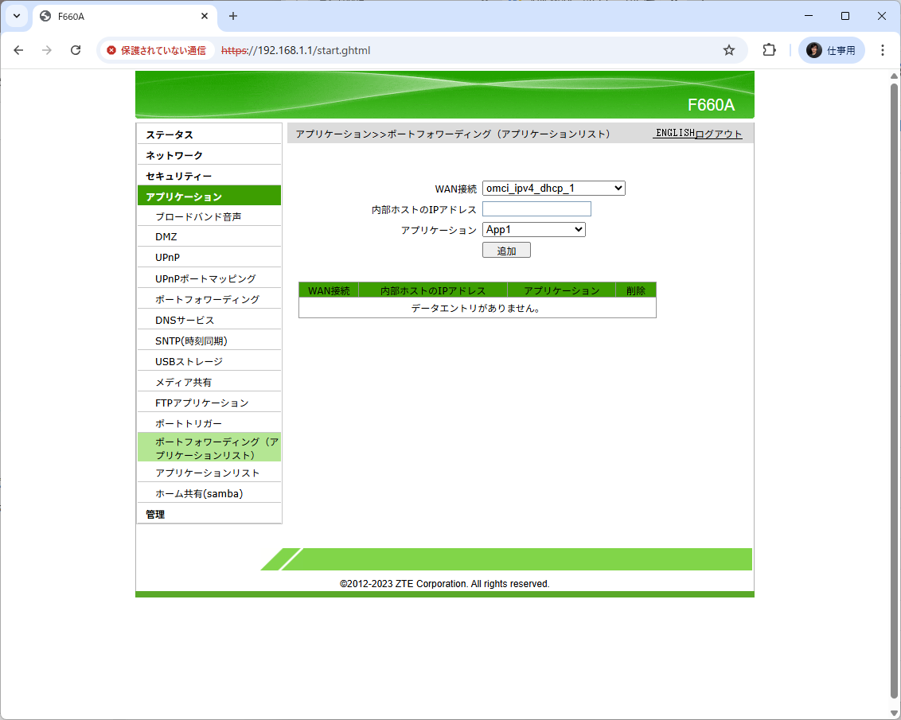The image size is (901, 720).
Task: Open the tab search chevron
Action: (x=17, y=16)
